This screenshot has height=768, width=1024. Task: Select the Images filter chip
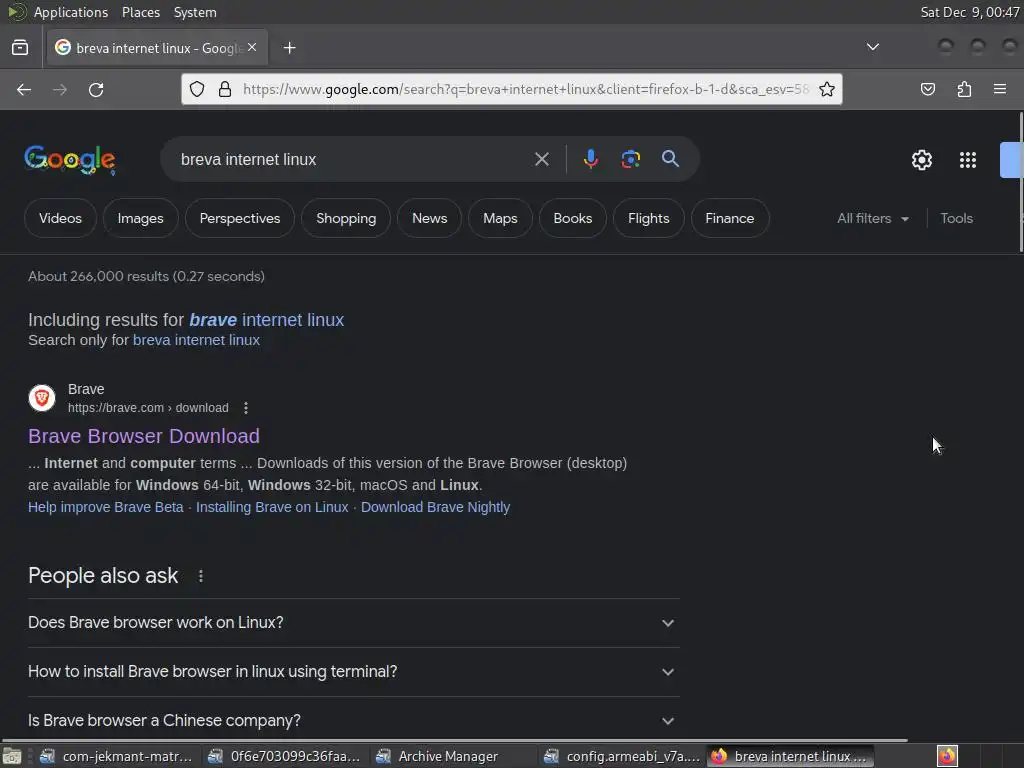point(140,219)
